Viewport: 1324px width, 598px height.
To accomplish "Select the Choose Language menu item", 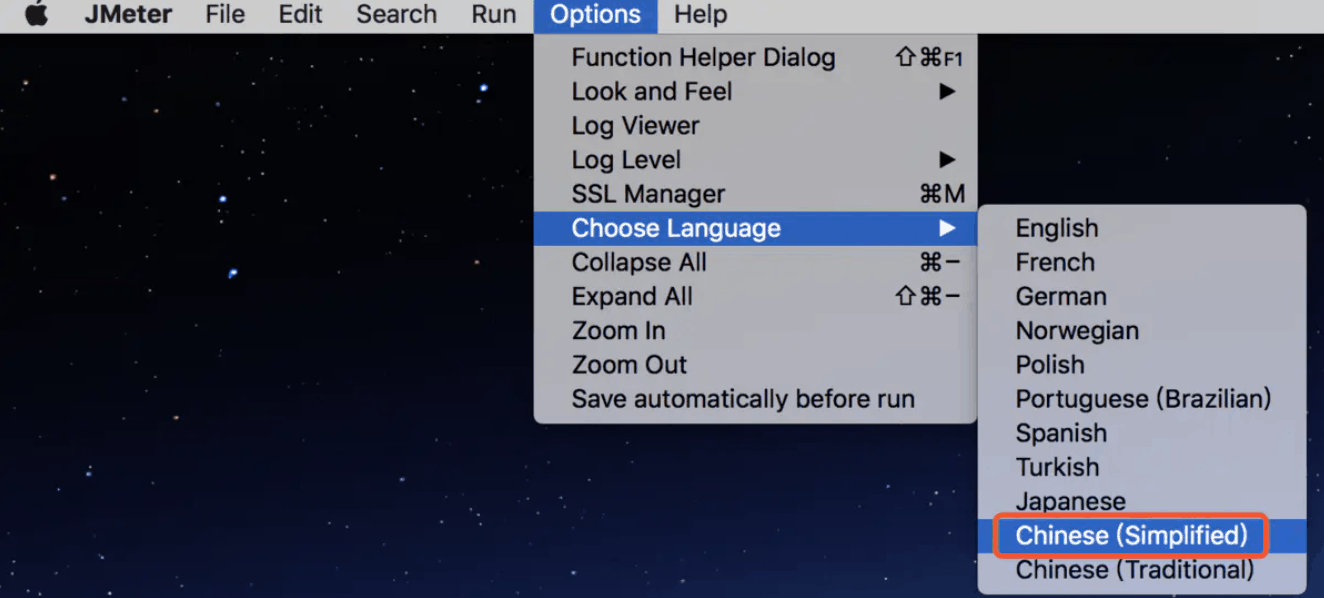I will [755, 228].
